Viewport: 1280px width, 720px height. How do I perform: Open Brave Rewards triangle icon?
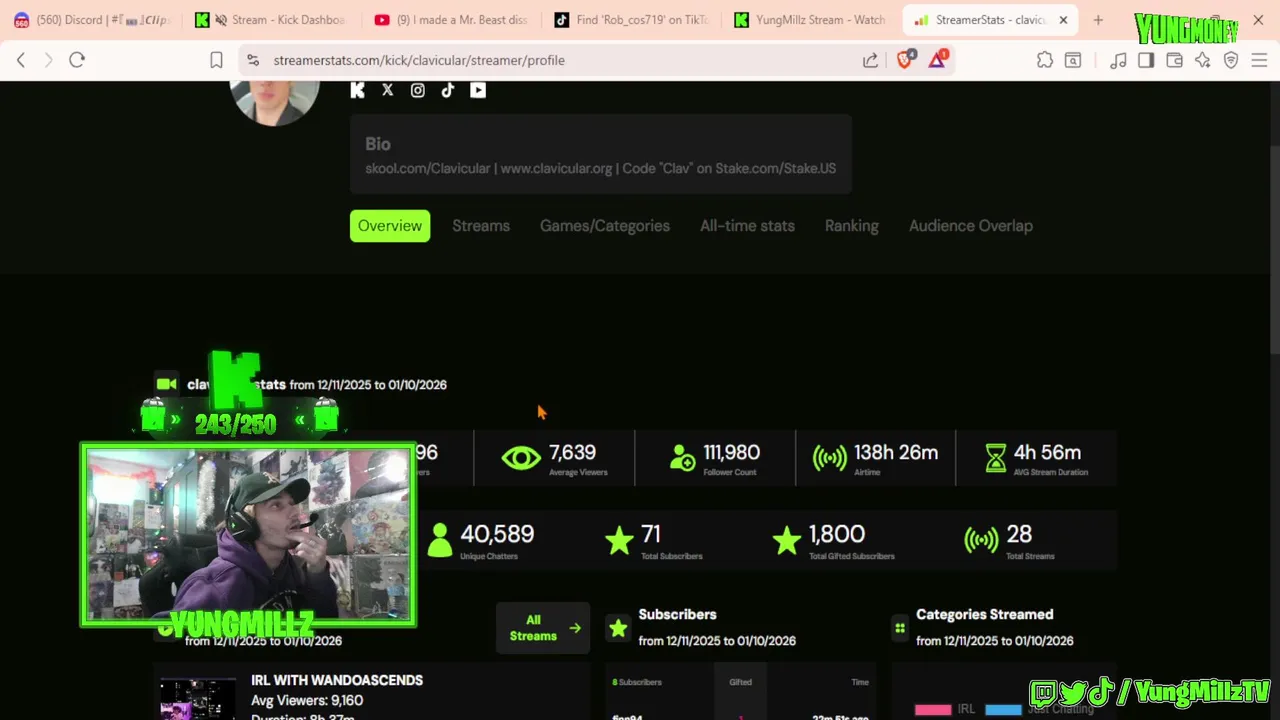coord(938,59)
